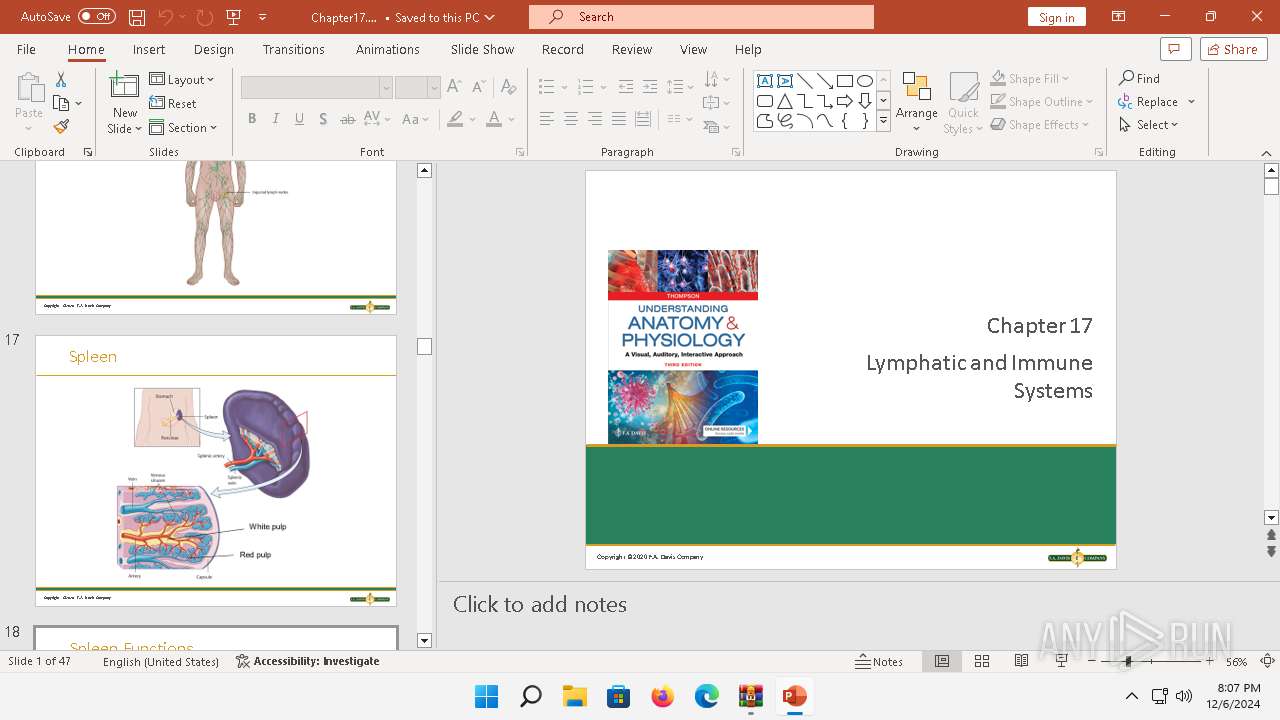Click the Sign in button
This screenshot has width=1280, height=720.
(x=1056, y=17)
